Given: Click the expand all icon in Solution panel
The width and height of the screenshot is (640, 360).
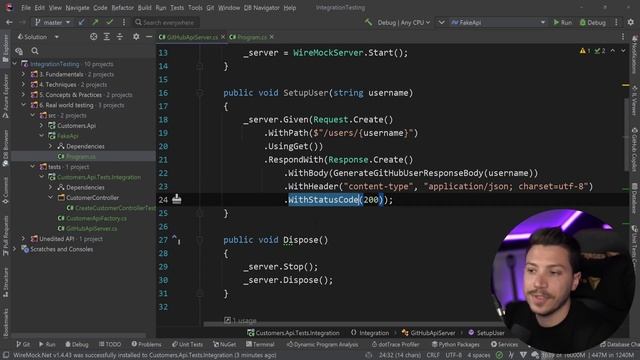Looking at the screenshot, I should coord(107,37).
